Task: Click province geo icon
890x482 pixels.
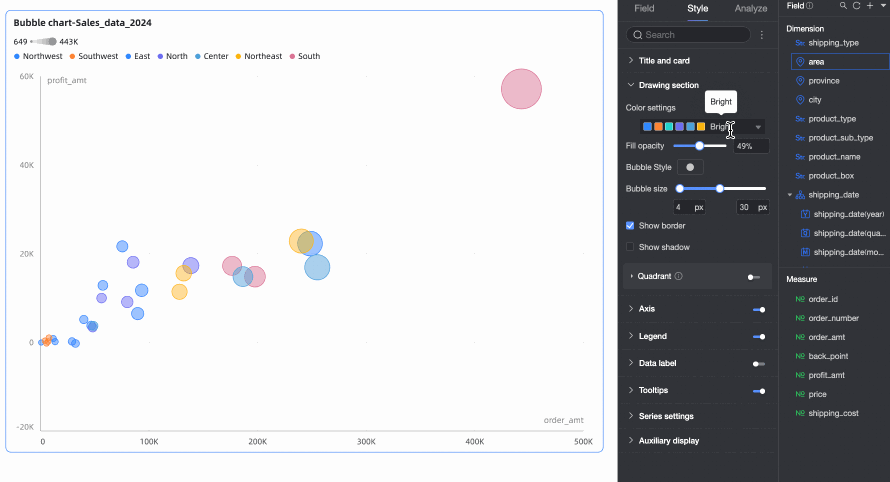Action: (x=800, y=81)
